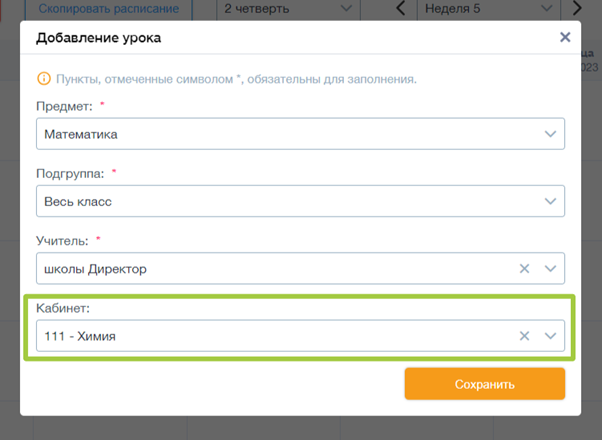
Task: Clear the Кабинет value 111 - Химия
Action: [x=524, y=336]
